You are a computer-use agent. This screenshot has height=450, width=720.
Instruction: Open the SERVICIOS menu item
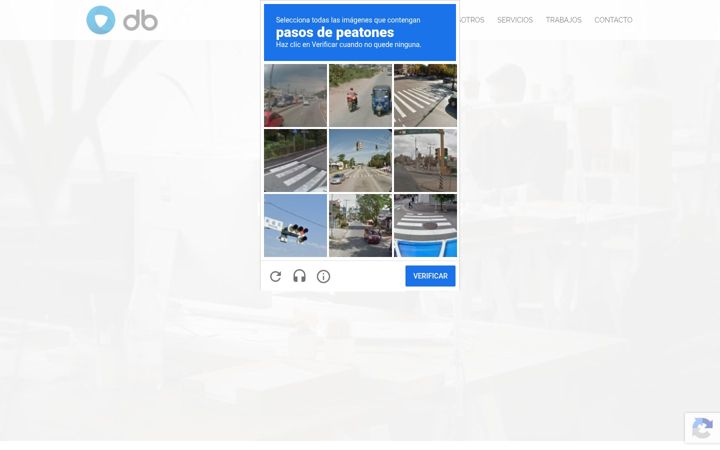point(515,20)
